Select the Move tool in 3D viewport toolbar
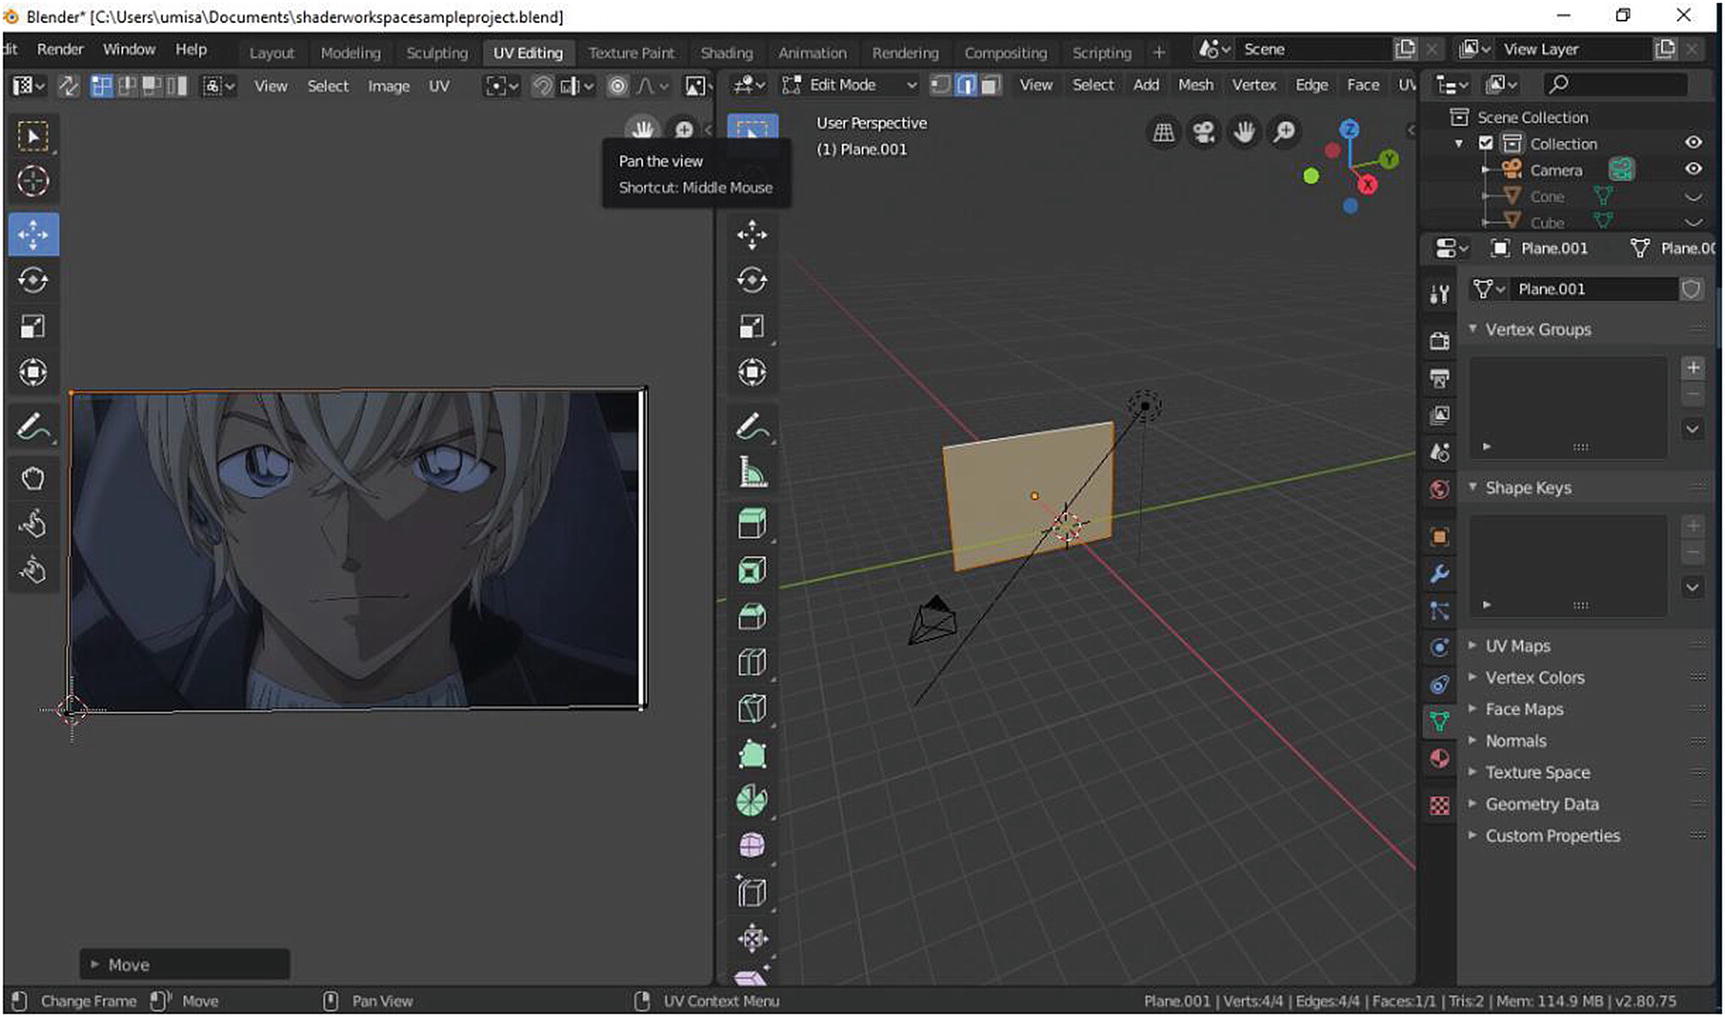Screen dimensions: 1725x1017 752,235
